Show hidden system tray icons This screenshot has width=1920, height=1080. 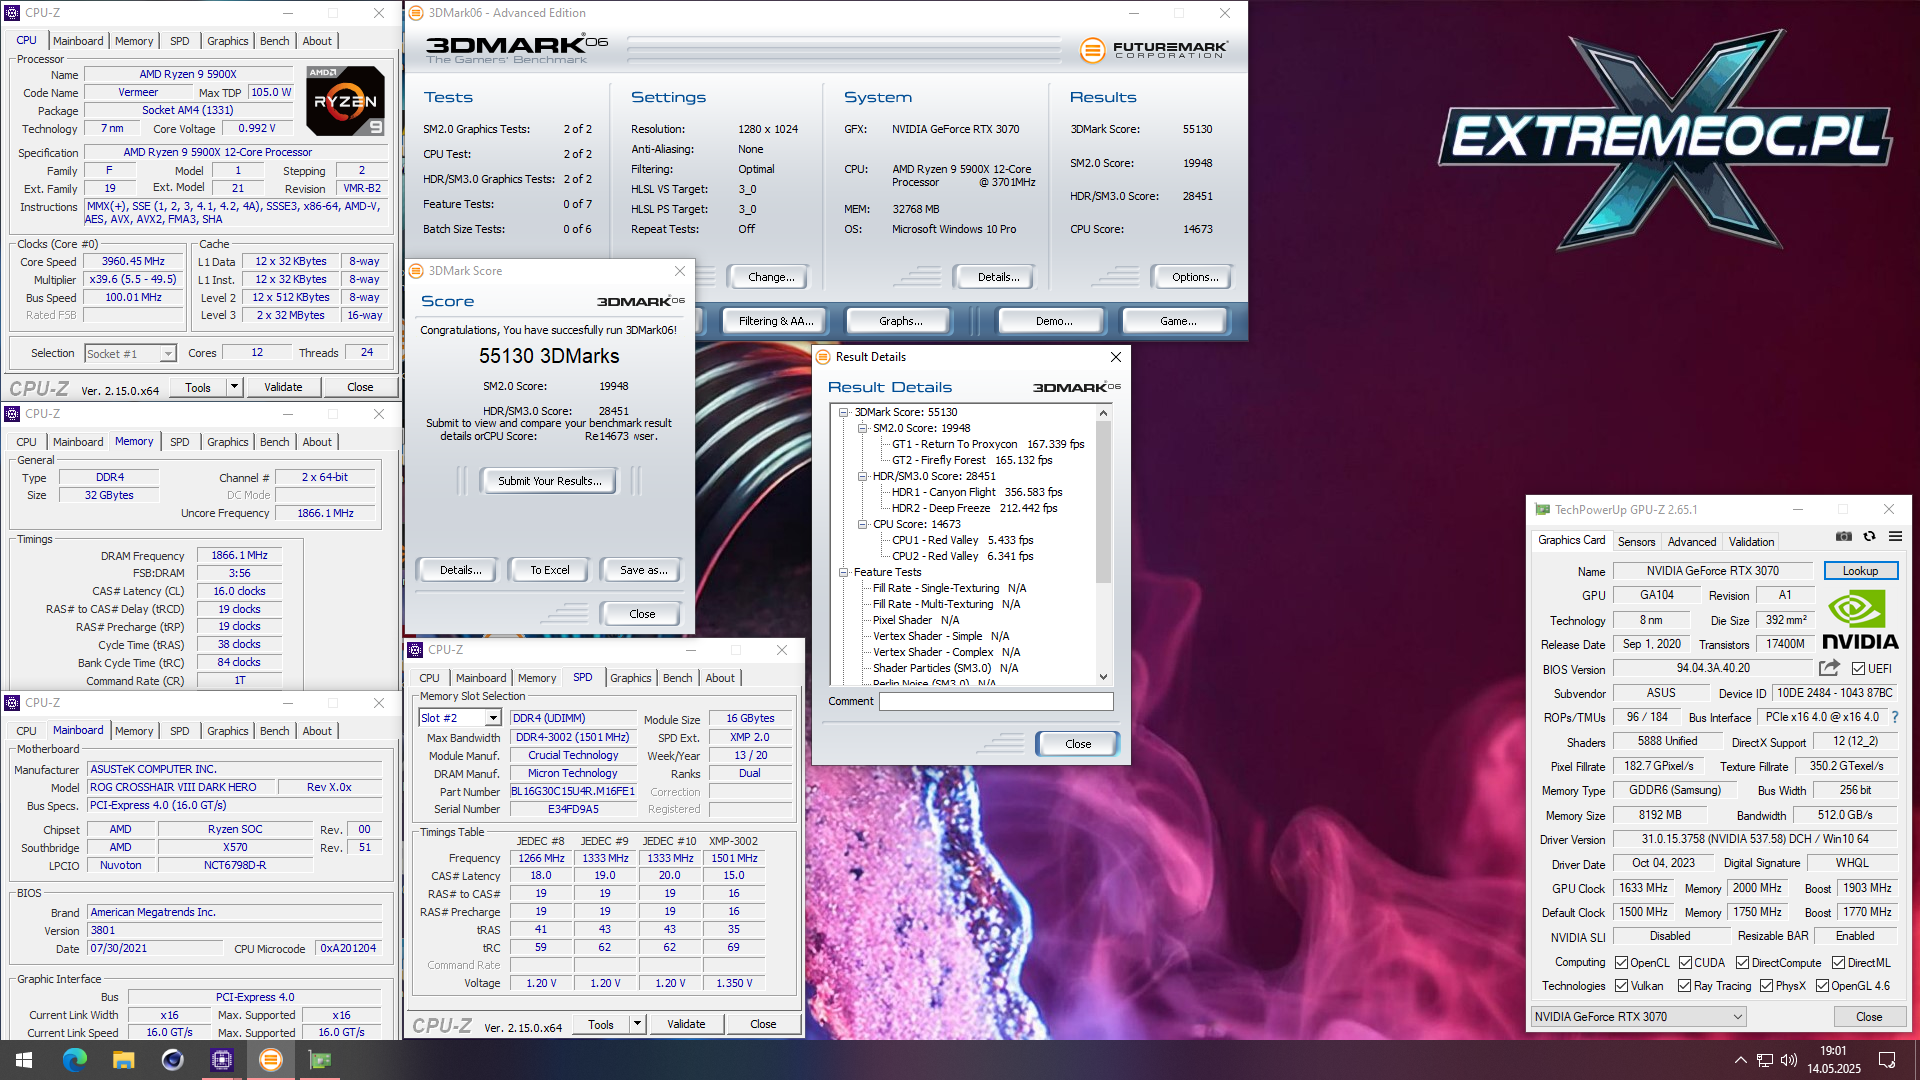click(x=1740, y=1060)
